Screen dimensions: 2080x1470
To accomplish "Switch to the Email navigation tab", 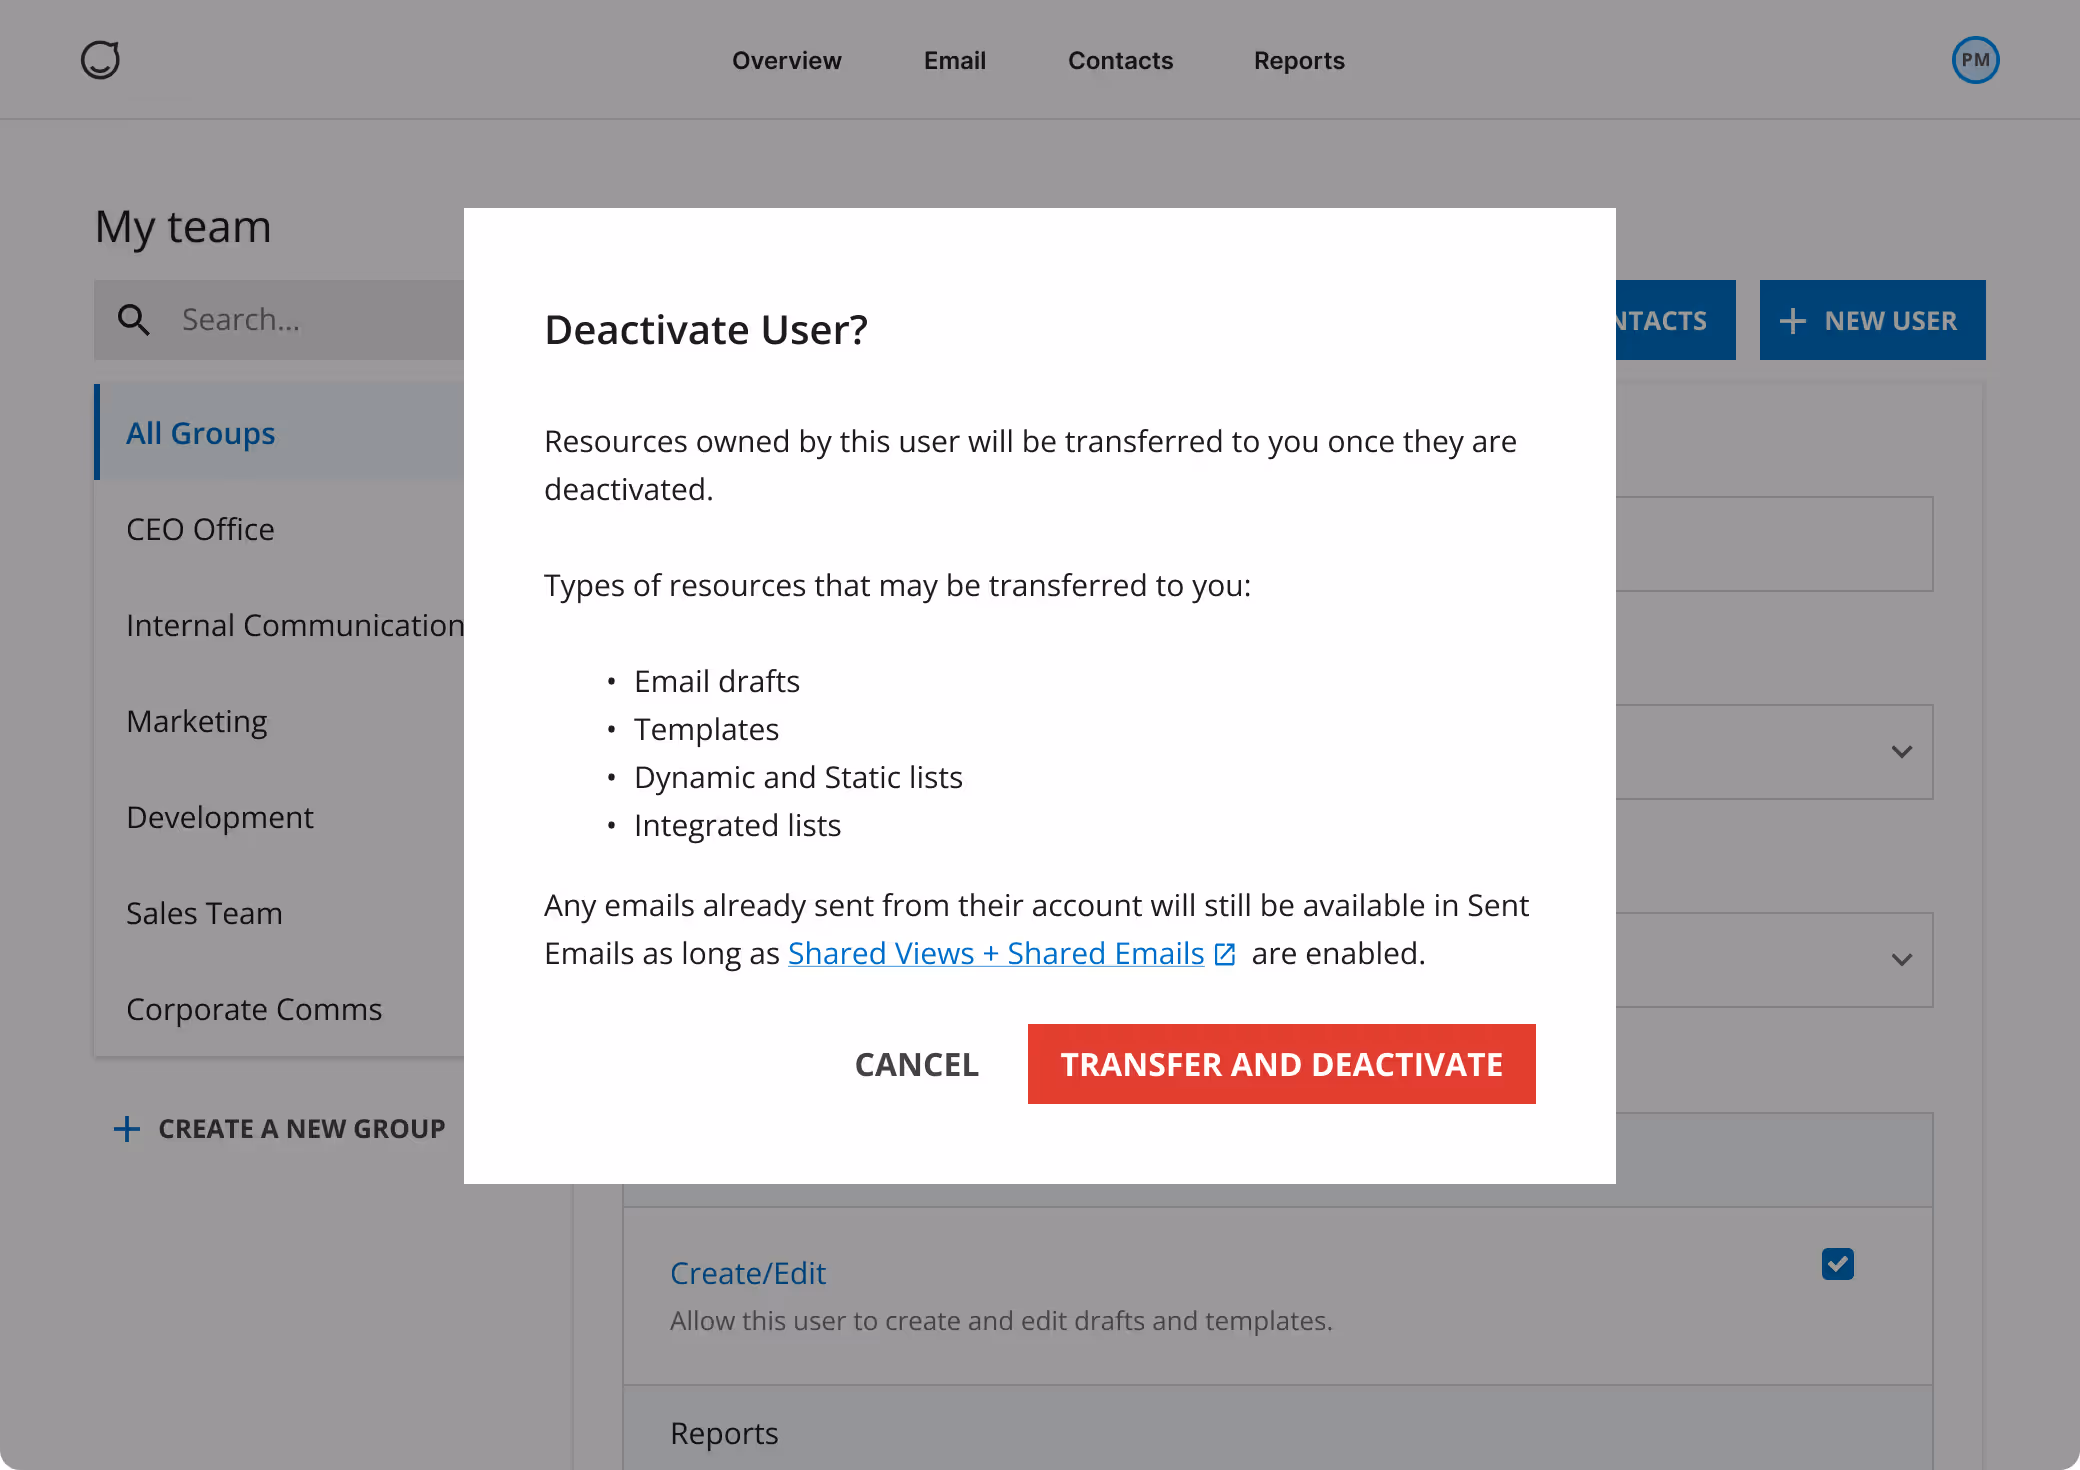I will [954, 60].
